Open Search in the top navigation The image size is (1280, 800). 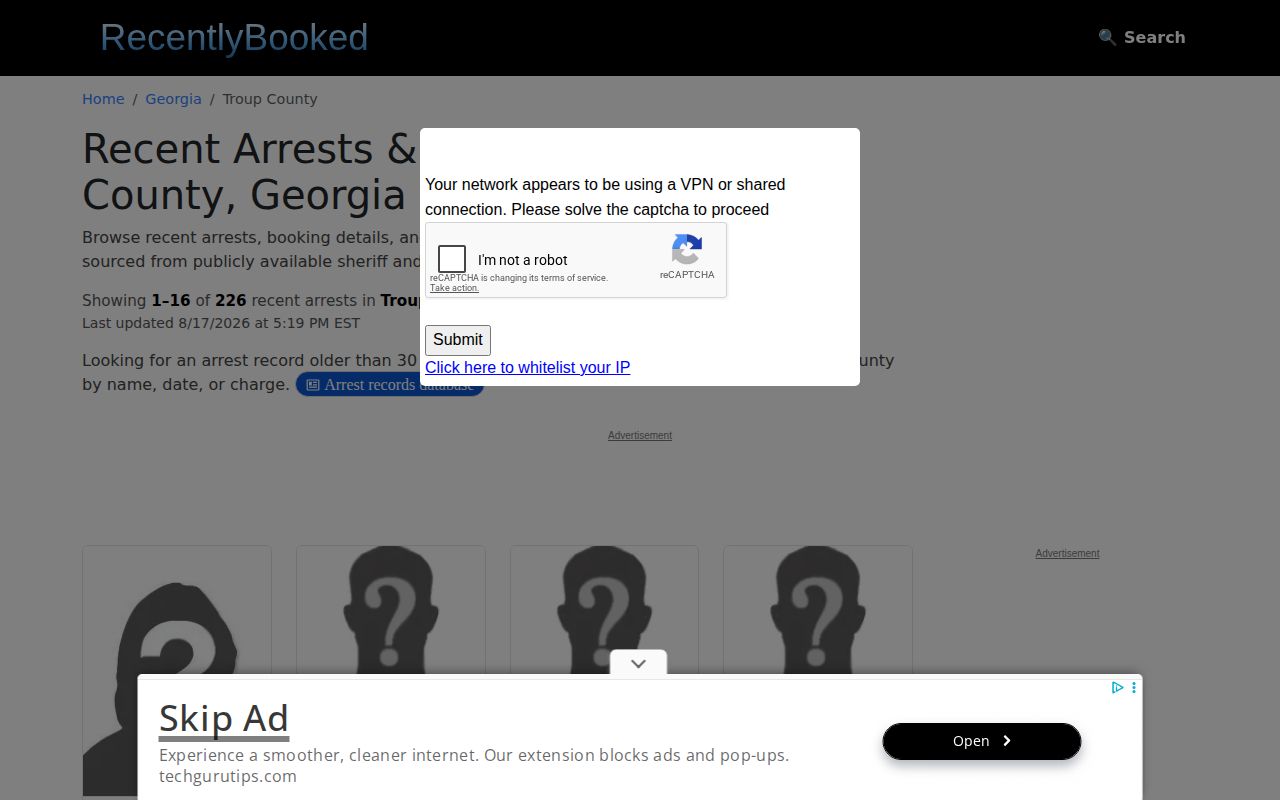point(1142,37)
